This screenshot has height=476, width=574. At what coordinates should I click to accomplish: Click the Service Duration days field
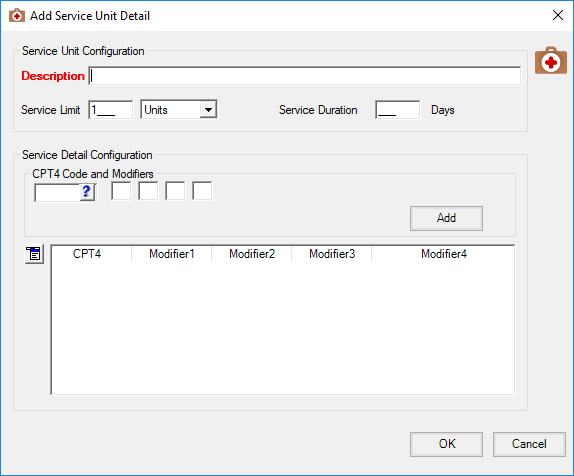[398, 109]
